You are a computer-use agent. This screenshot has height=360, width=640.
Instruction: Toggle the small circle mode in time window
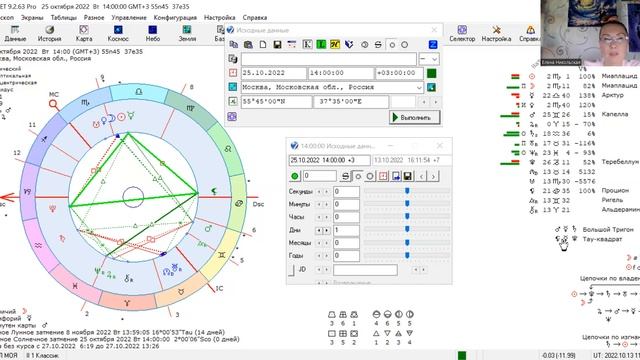(358, 176)
